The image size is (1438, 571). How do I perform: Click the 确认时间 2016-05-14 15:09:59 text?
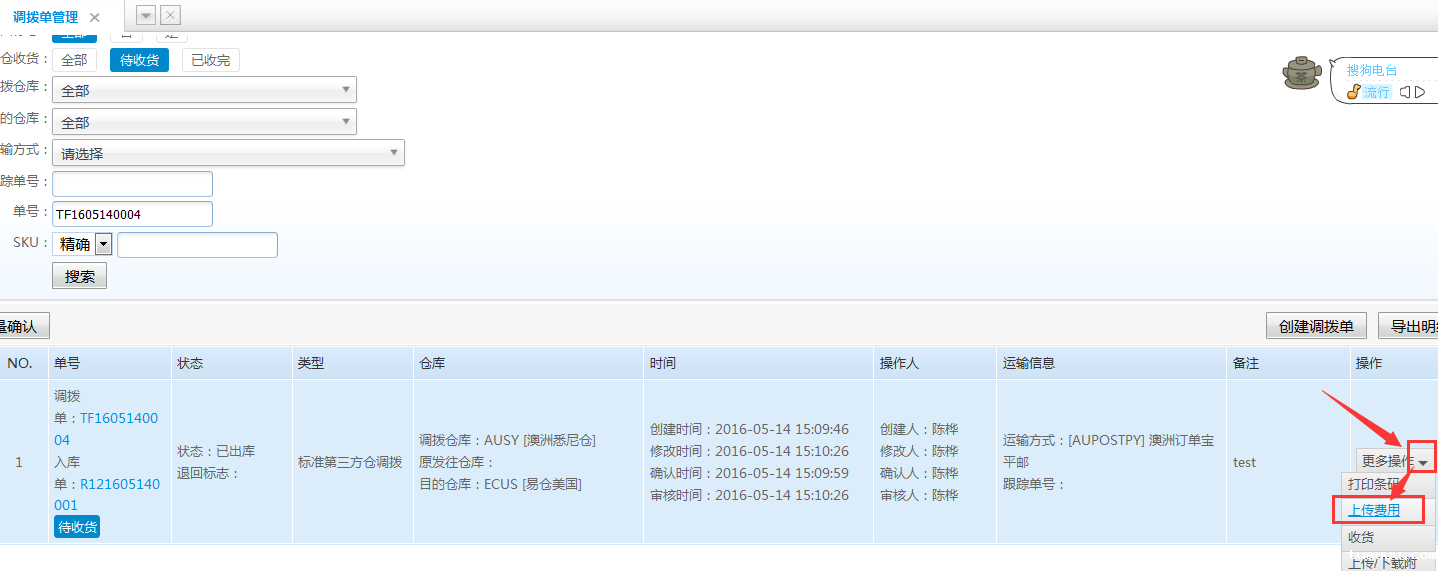point(749,473)
